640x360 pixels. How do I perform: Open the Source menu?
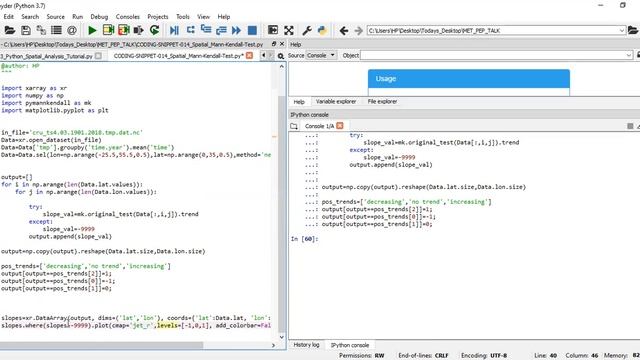(x=56, y=17)
